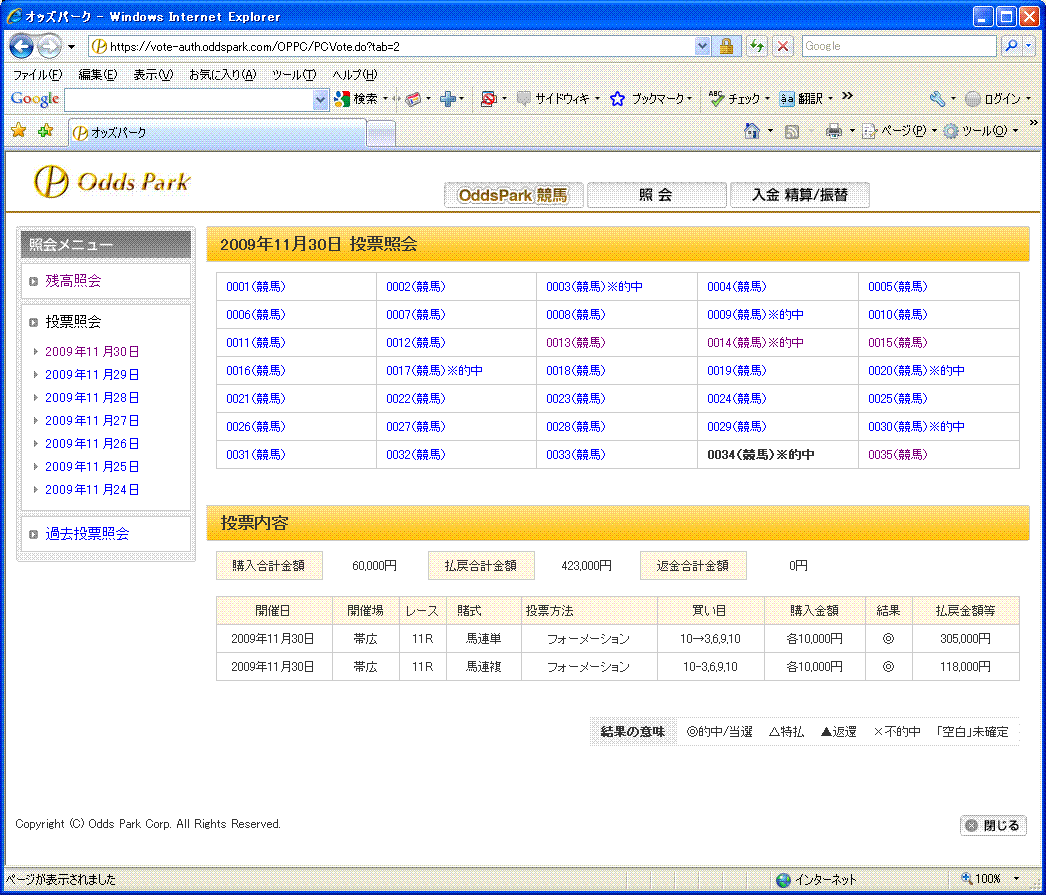Open a new blank browser tab
Screen dimensions: 1046x895
tap(381, 133)
